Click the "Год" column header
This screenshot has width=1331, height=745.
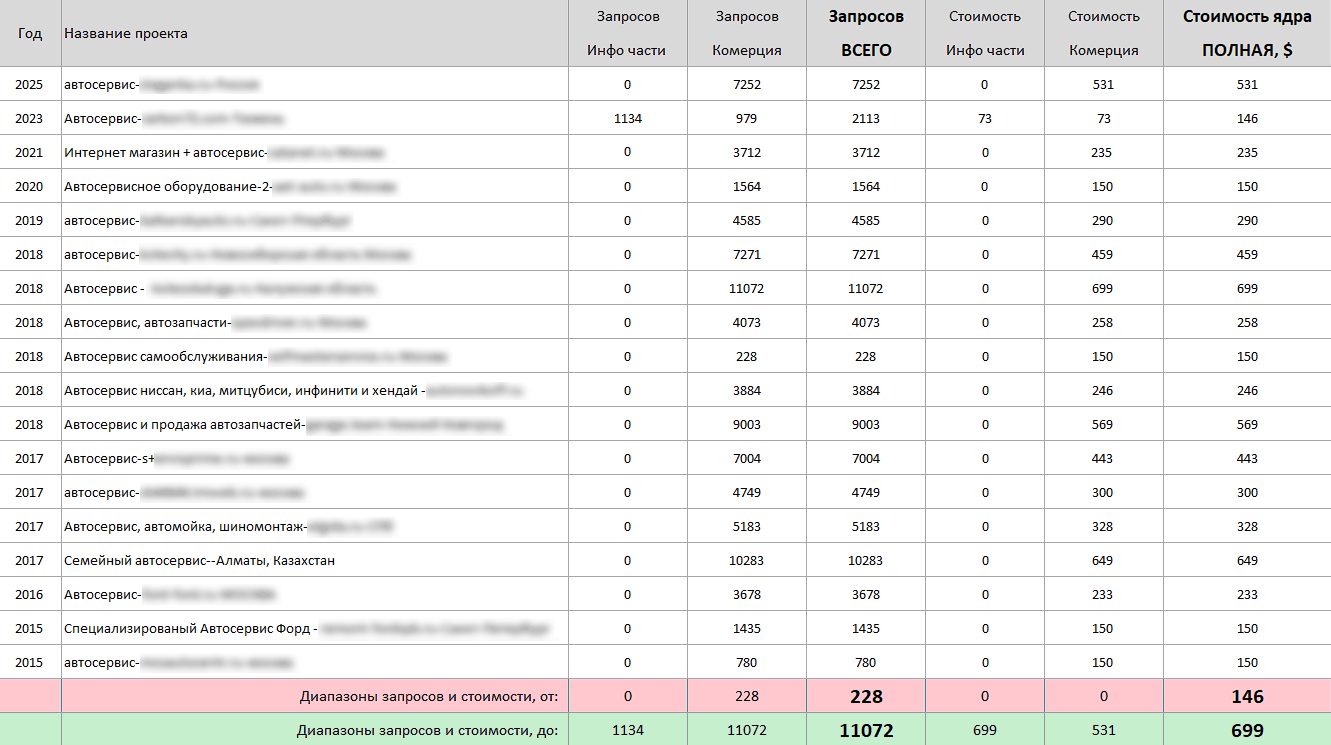(x=30, y=33)
